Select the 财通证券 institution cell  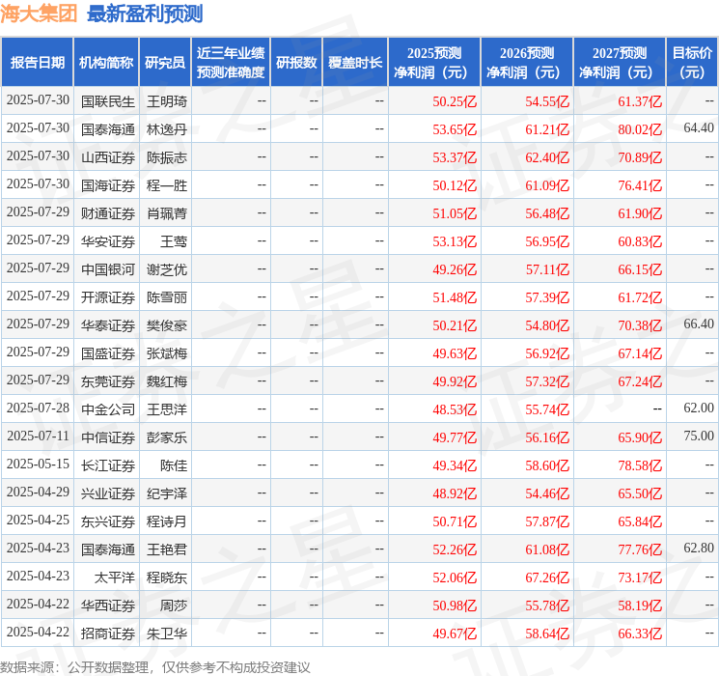(x=108, y=213)
